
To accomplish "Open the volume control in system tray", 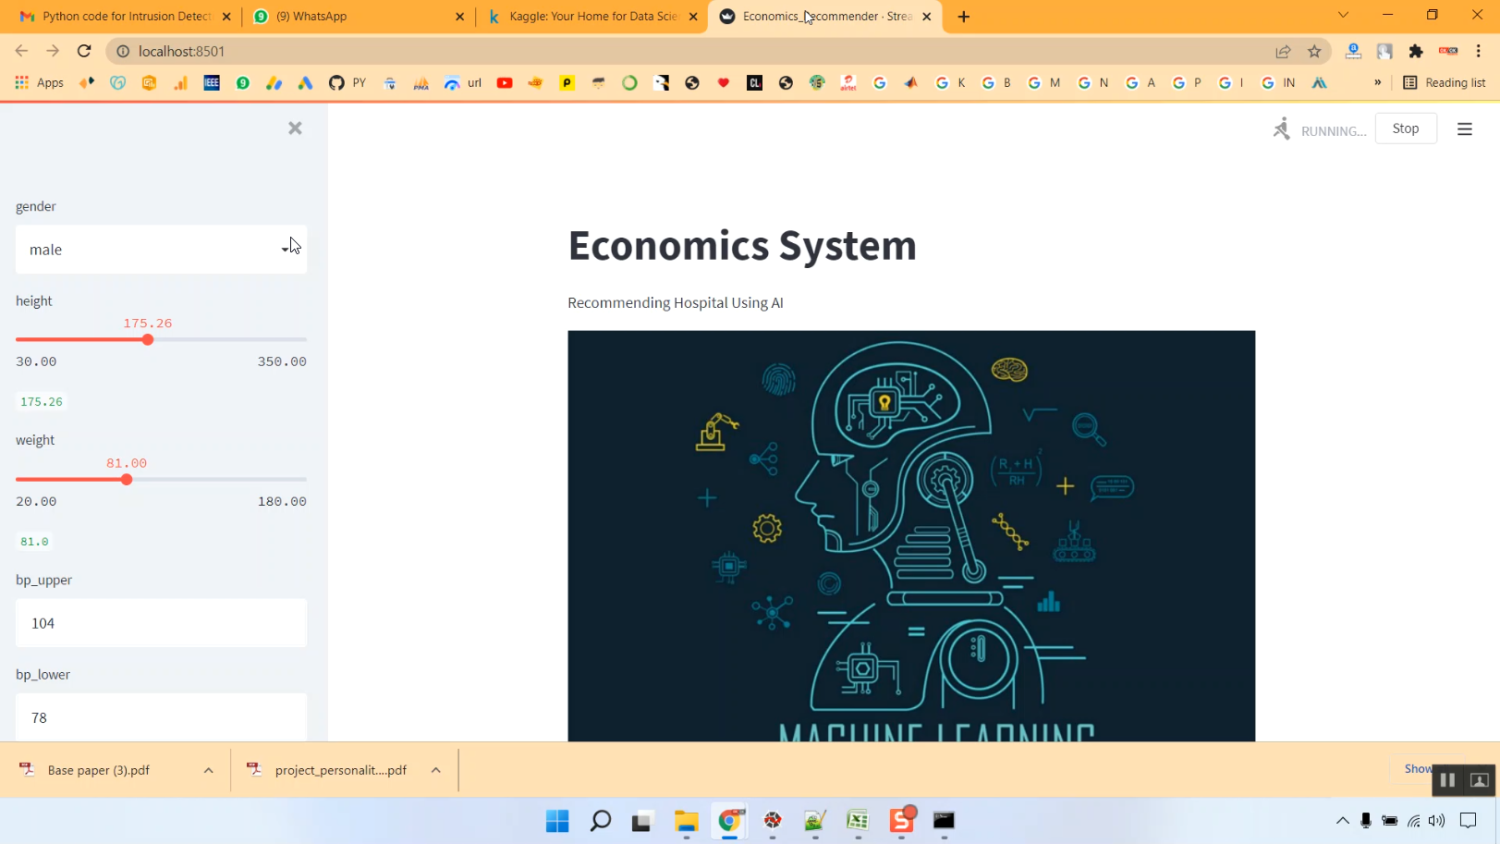I will [1437, 821].
